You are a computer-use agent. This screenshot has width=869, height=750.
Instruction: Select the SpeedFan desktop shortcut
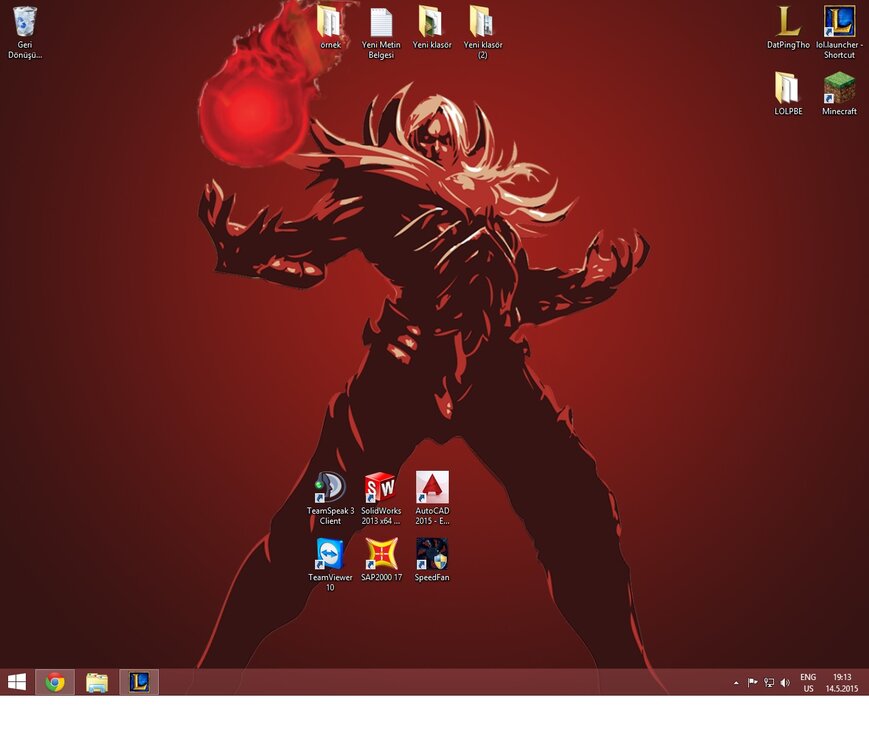tap(432, 554)
